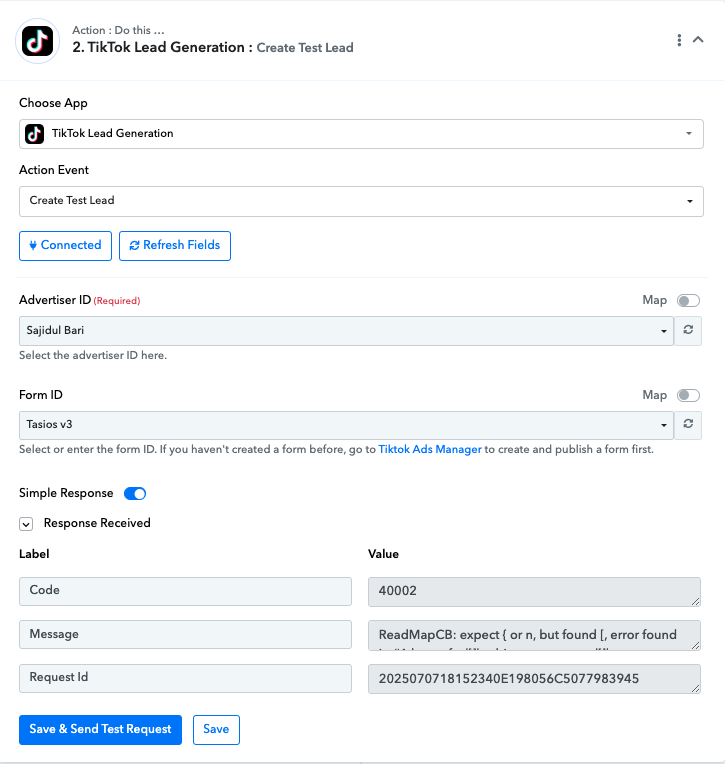Click Save & Send Test Request

[100, 729]
